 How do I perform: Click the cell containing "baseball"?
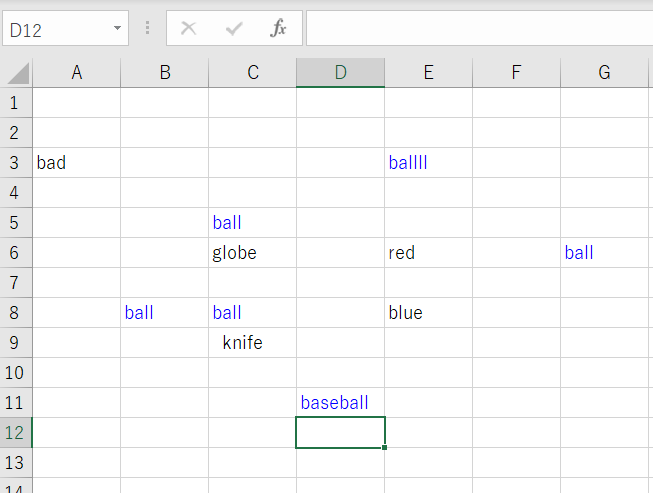tap(340, 403)
